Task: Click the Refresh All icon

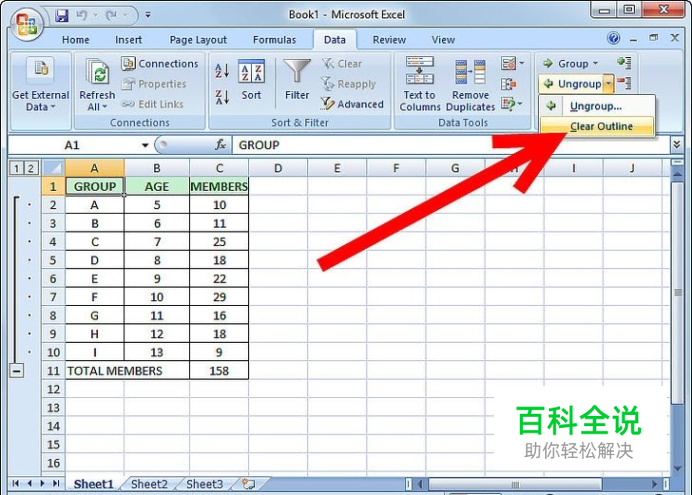Action: click(x=98, y=71)
